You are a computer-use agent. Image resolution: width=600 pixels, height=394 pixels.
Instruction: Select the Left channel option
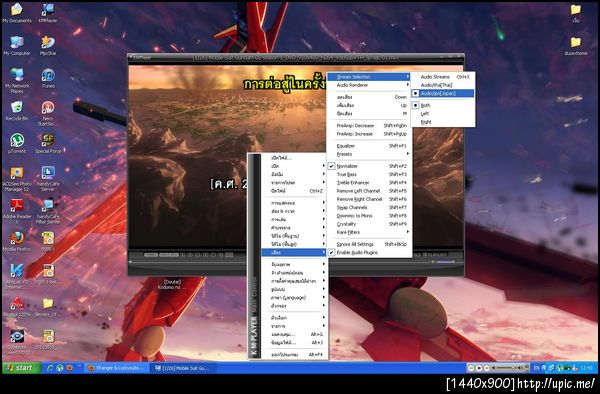(443, 114)
